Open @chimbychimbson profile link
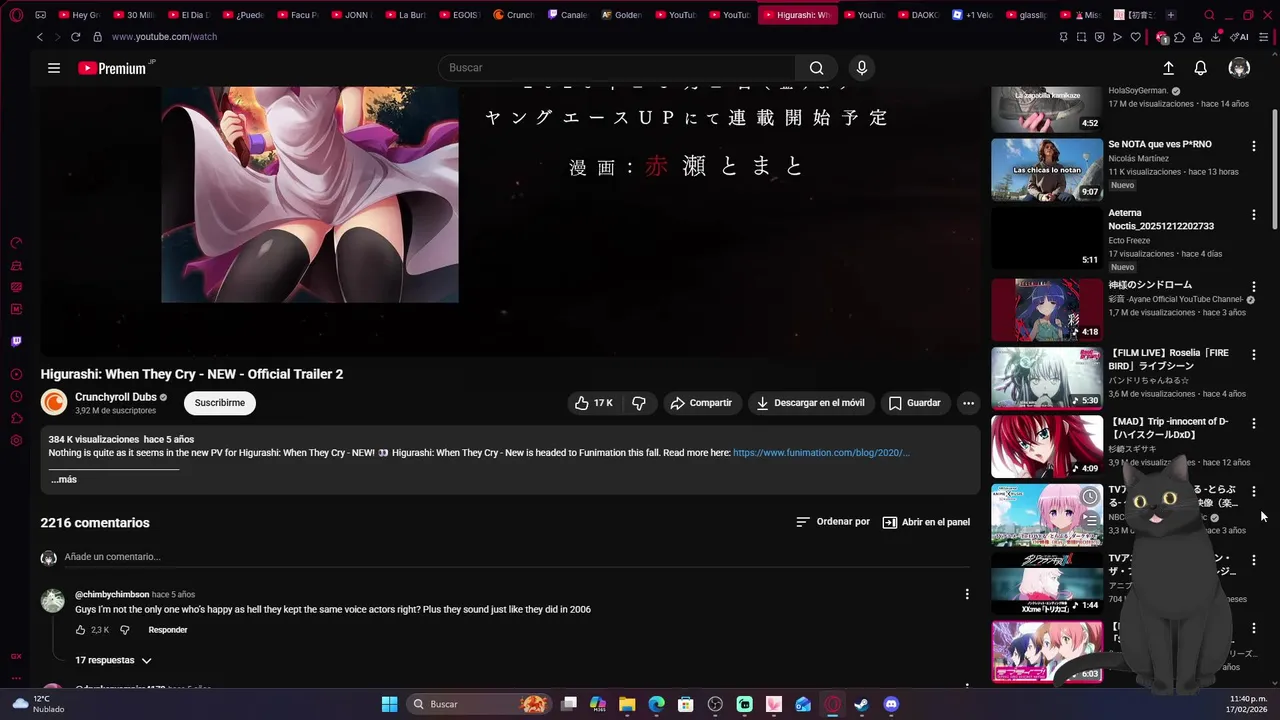Screen dimensions: 1280x720 click(x=112, y=595)
